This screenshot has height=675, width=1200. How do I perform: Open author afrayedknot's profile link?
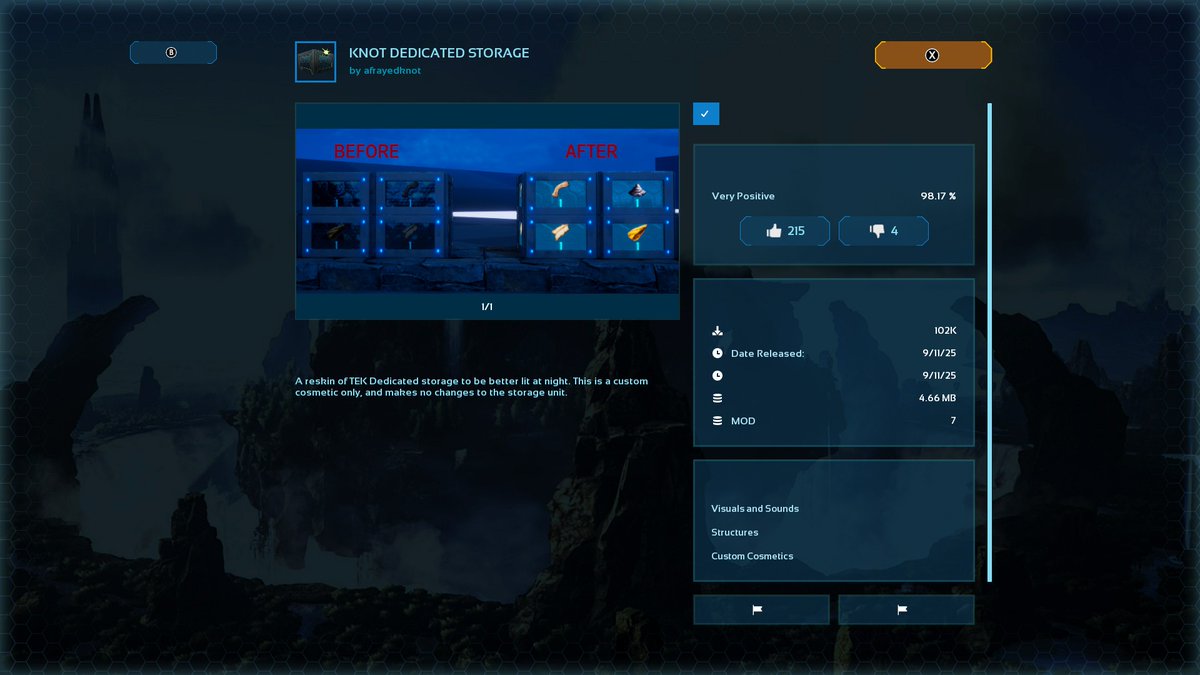(385, 71)
